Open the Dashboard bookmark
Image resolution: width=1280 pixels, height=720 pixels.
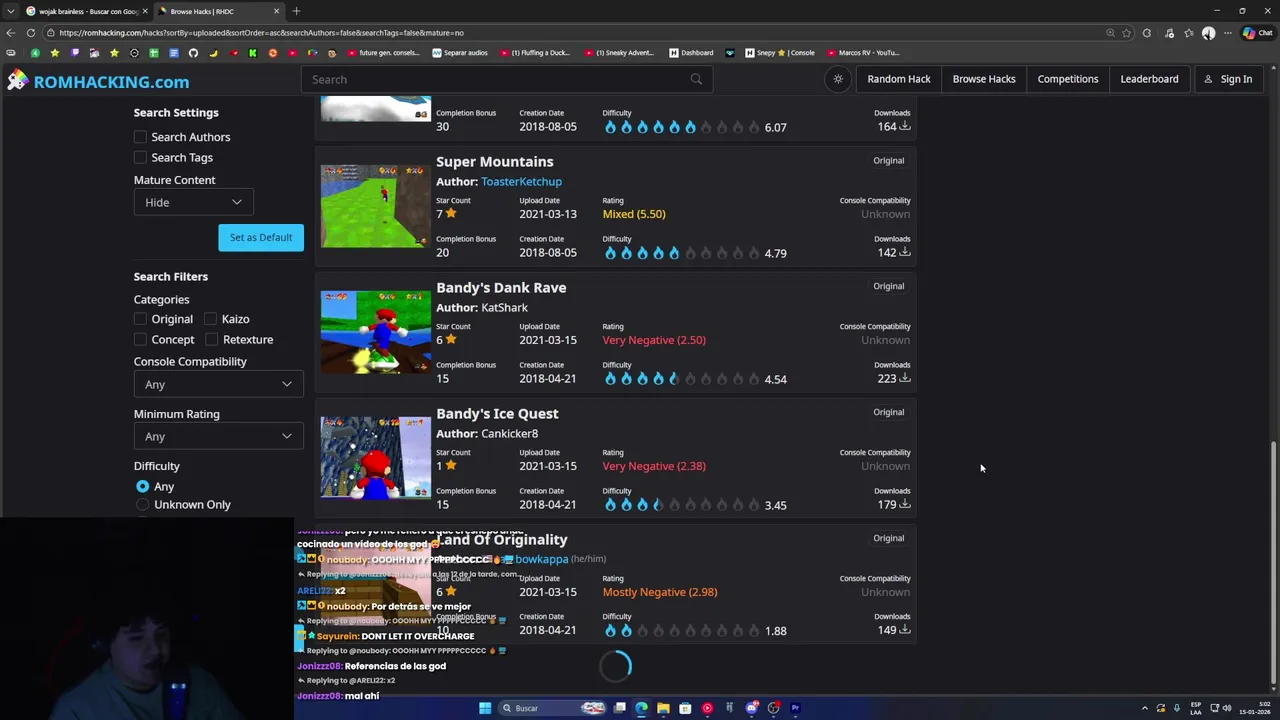pyautogui.click(x=691, y=53)
